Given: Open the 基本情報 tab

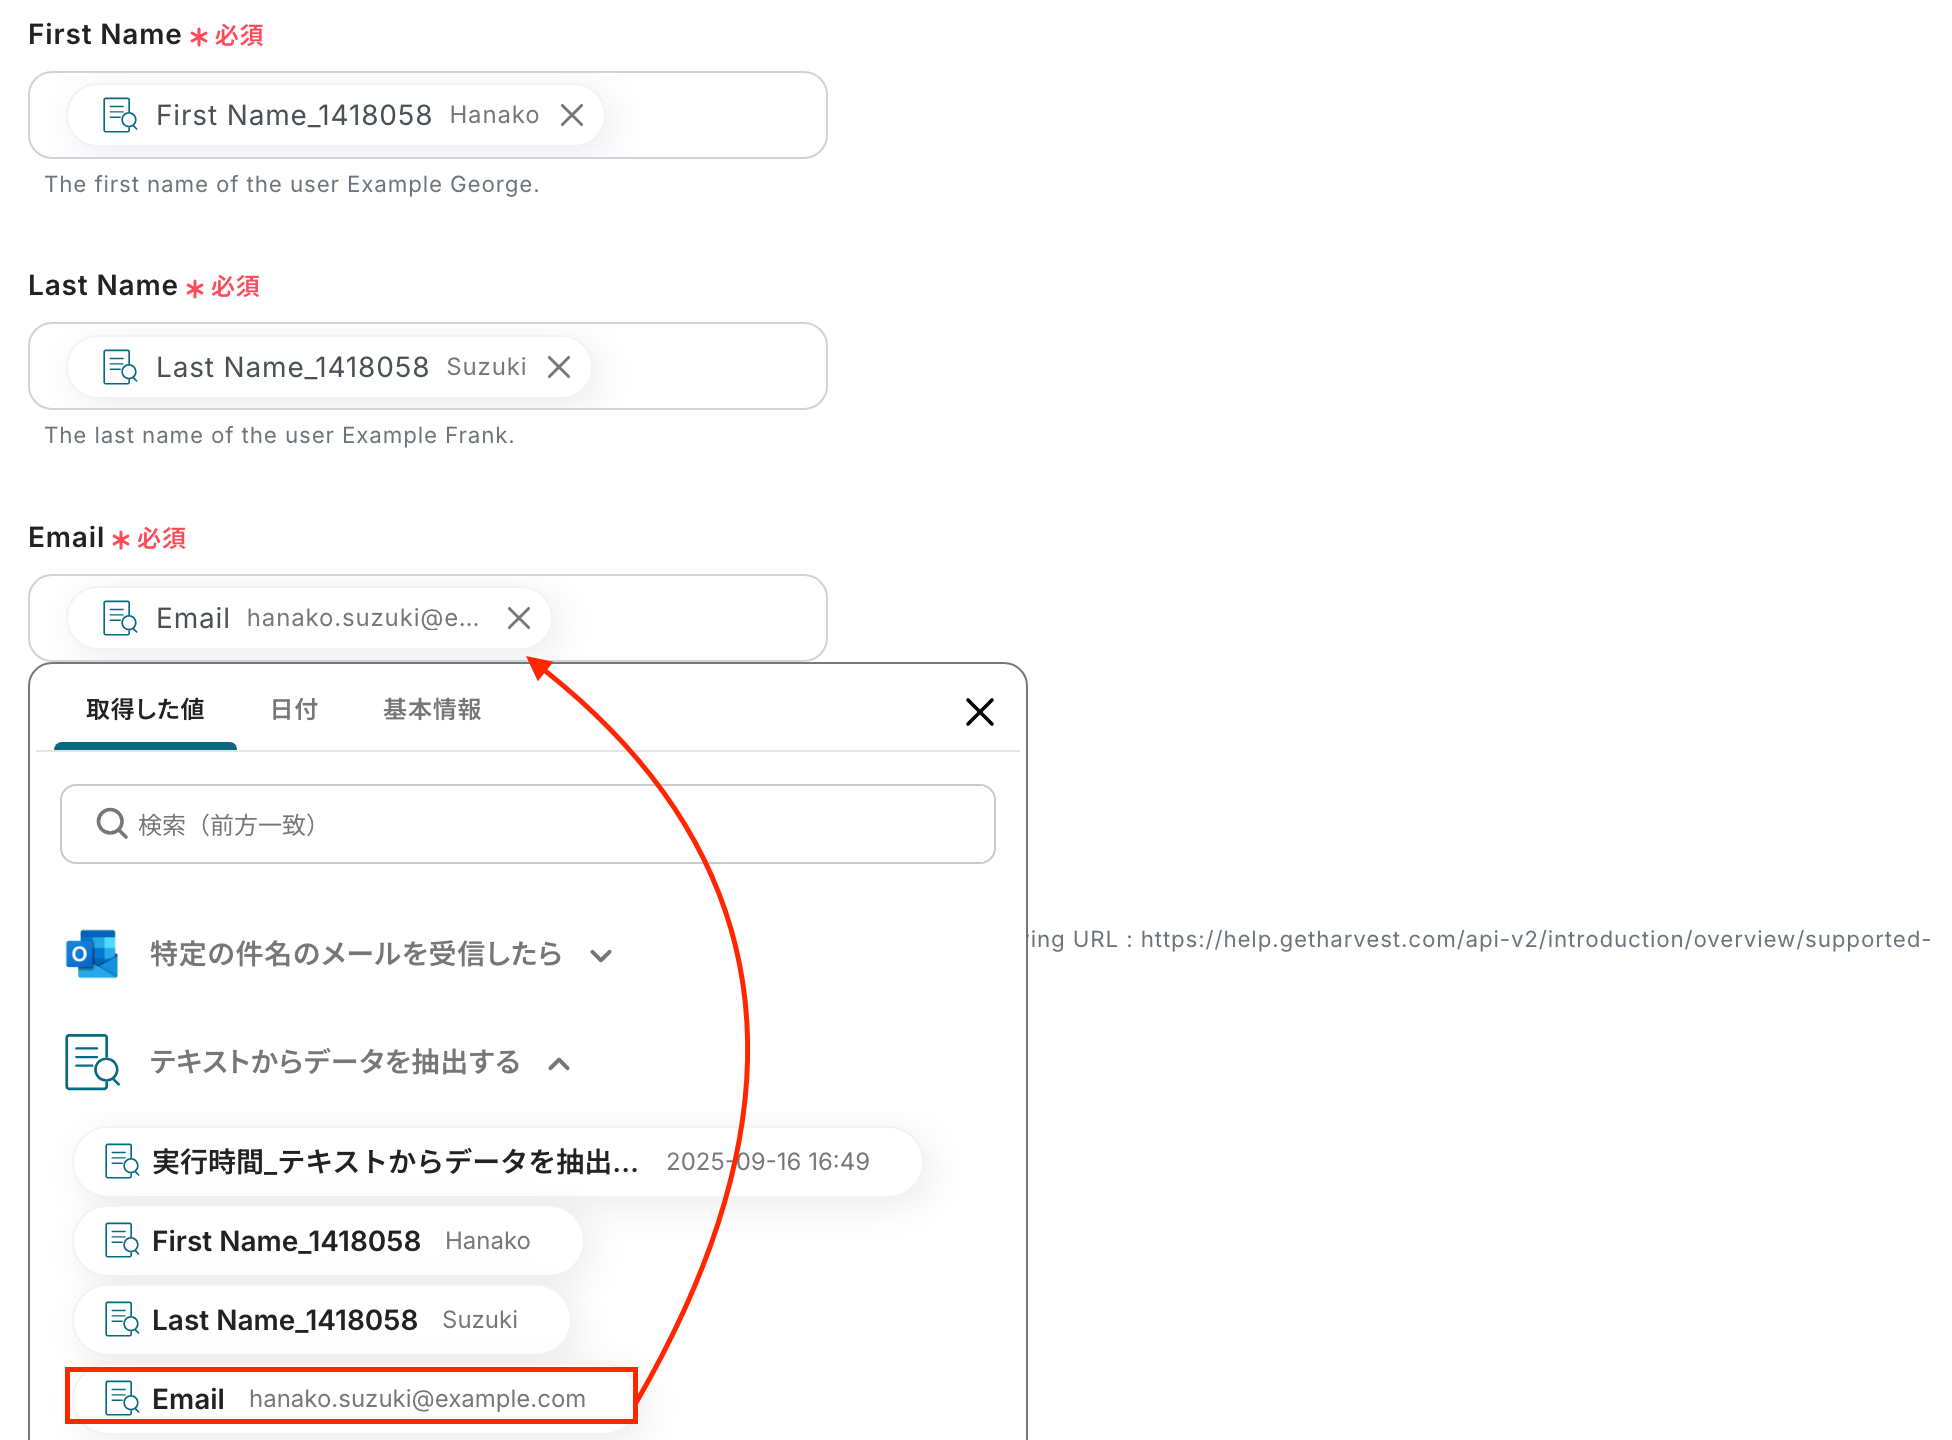Looking at the screenshot, I should coord(432,710).
